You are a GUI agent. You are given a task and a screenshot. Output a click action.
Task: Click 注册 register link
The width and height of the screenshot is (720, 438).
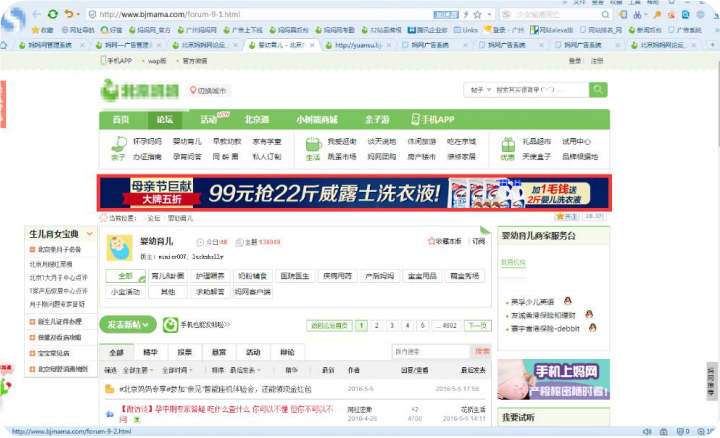pos(596,61)
